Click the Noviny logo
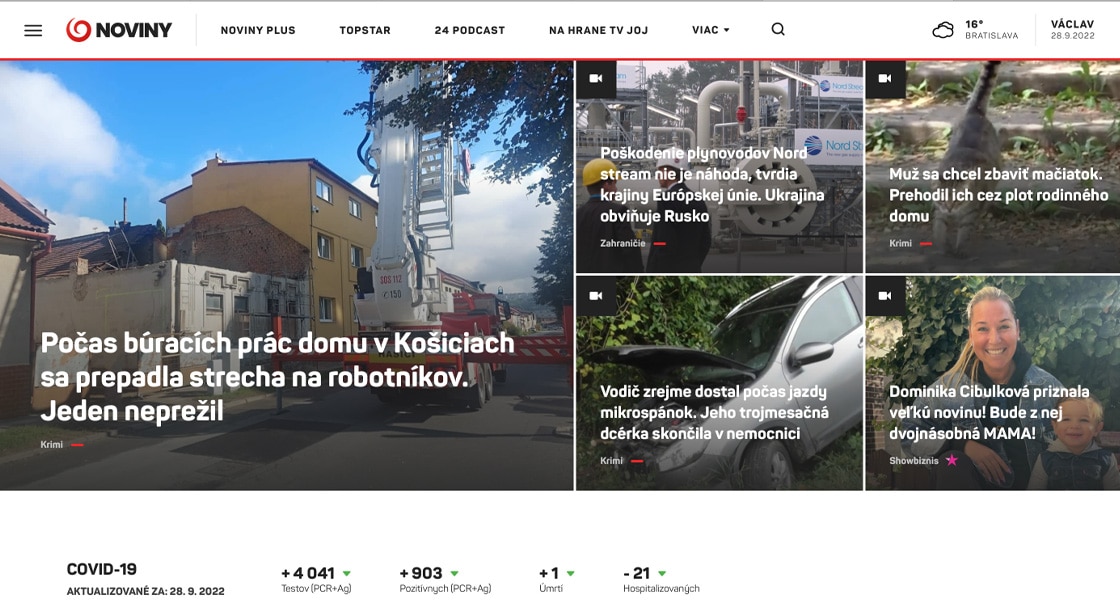The image size is (1120, 600). 119,30
